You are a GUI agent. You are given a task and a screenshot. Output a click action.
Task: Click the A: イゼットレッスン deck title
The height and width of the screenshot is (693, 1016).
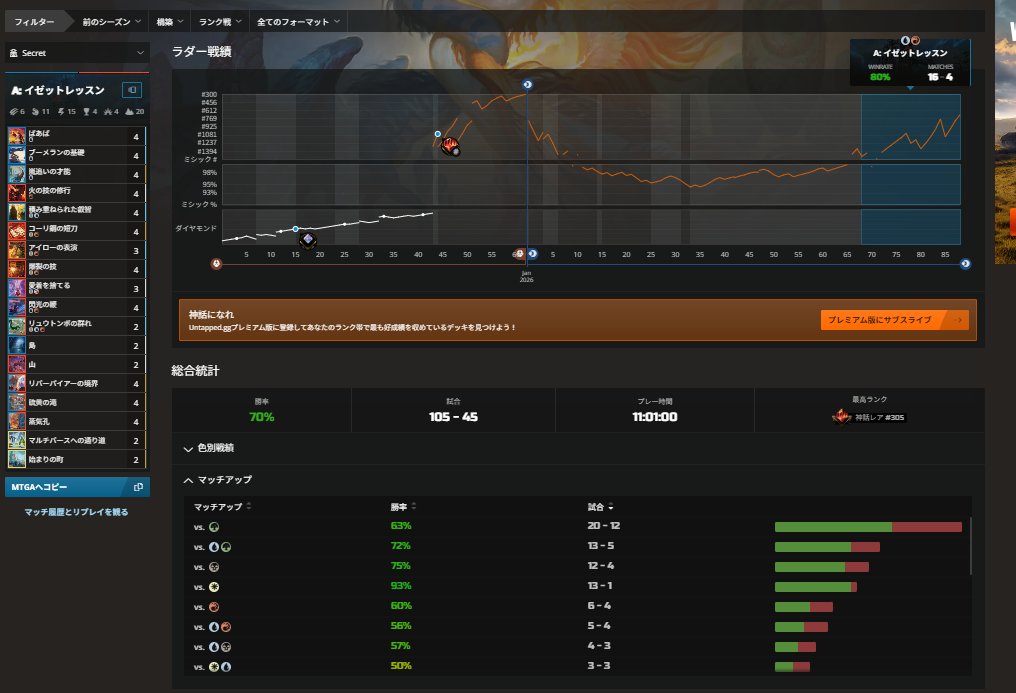tap(58, 90)
